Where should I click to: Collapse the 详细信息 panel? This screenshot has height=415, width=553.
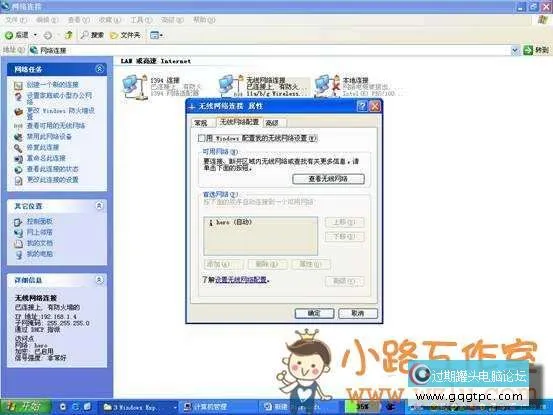99,280
